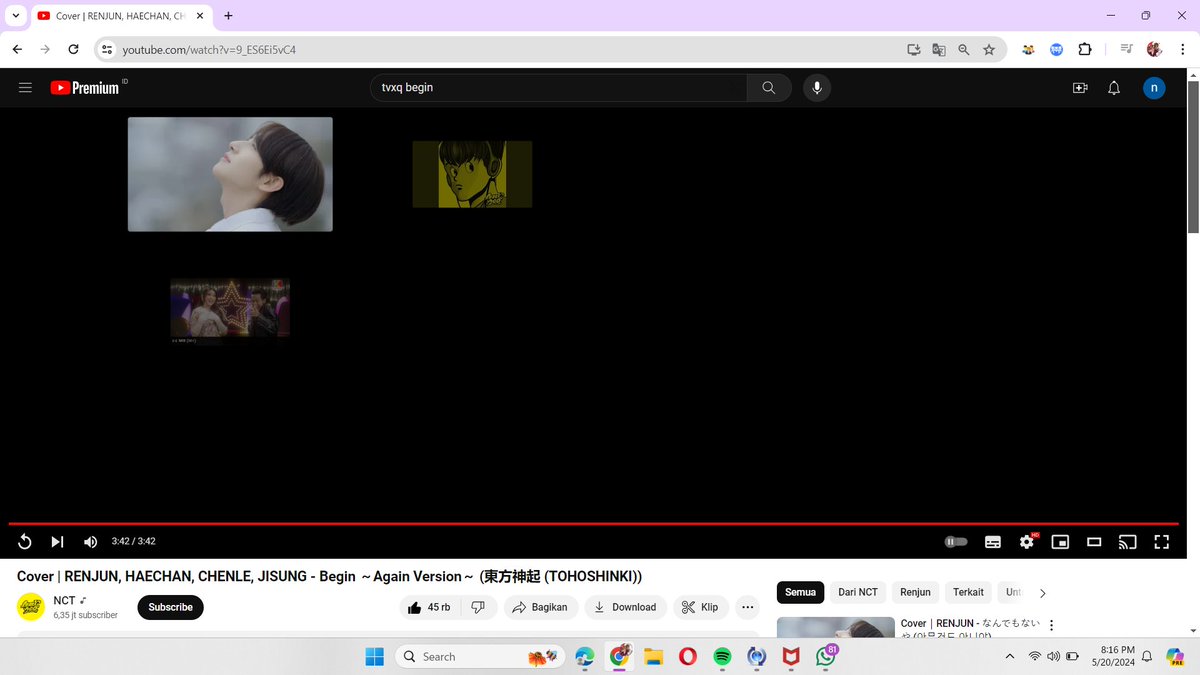Open Chrome three-dot menu
The height and width of the screenshot is (675, 1200).
[x=1181, y=49]
